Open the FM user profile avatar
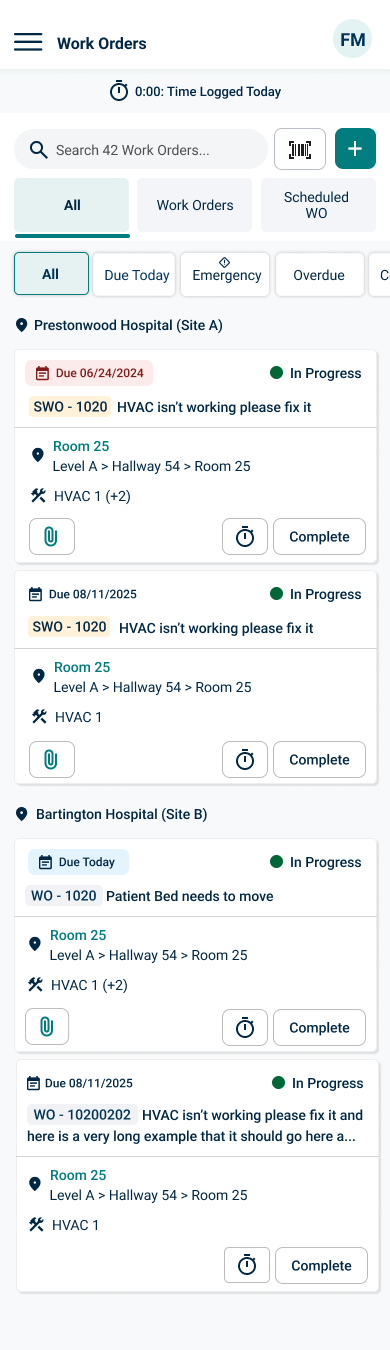390x1350 pixels. [x=352, y=40]
